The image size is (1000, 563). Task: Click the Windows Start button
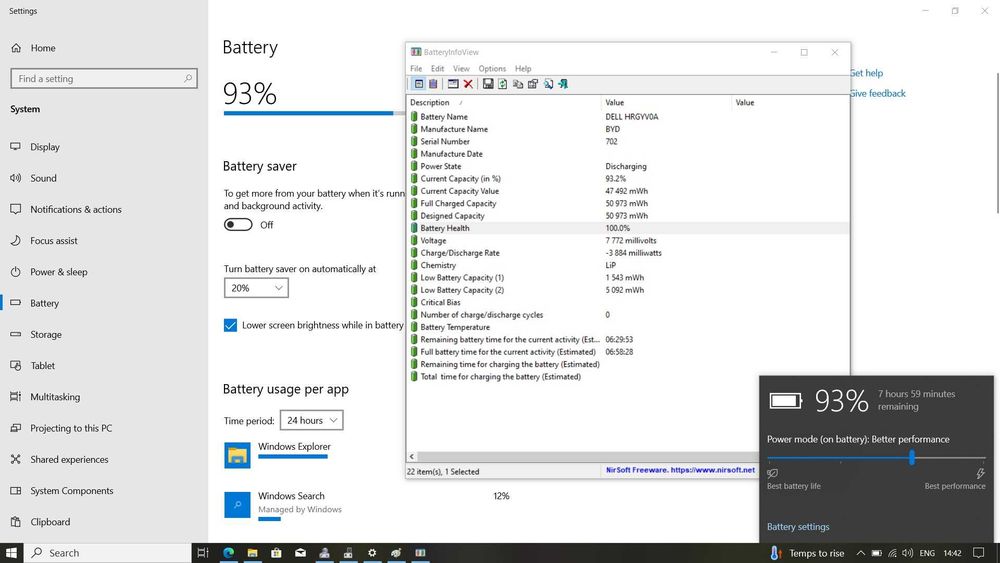coord(11,553)
